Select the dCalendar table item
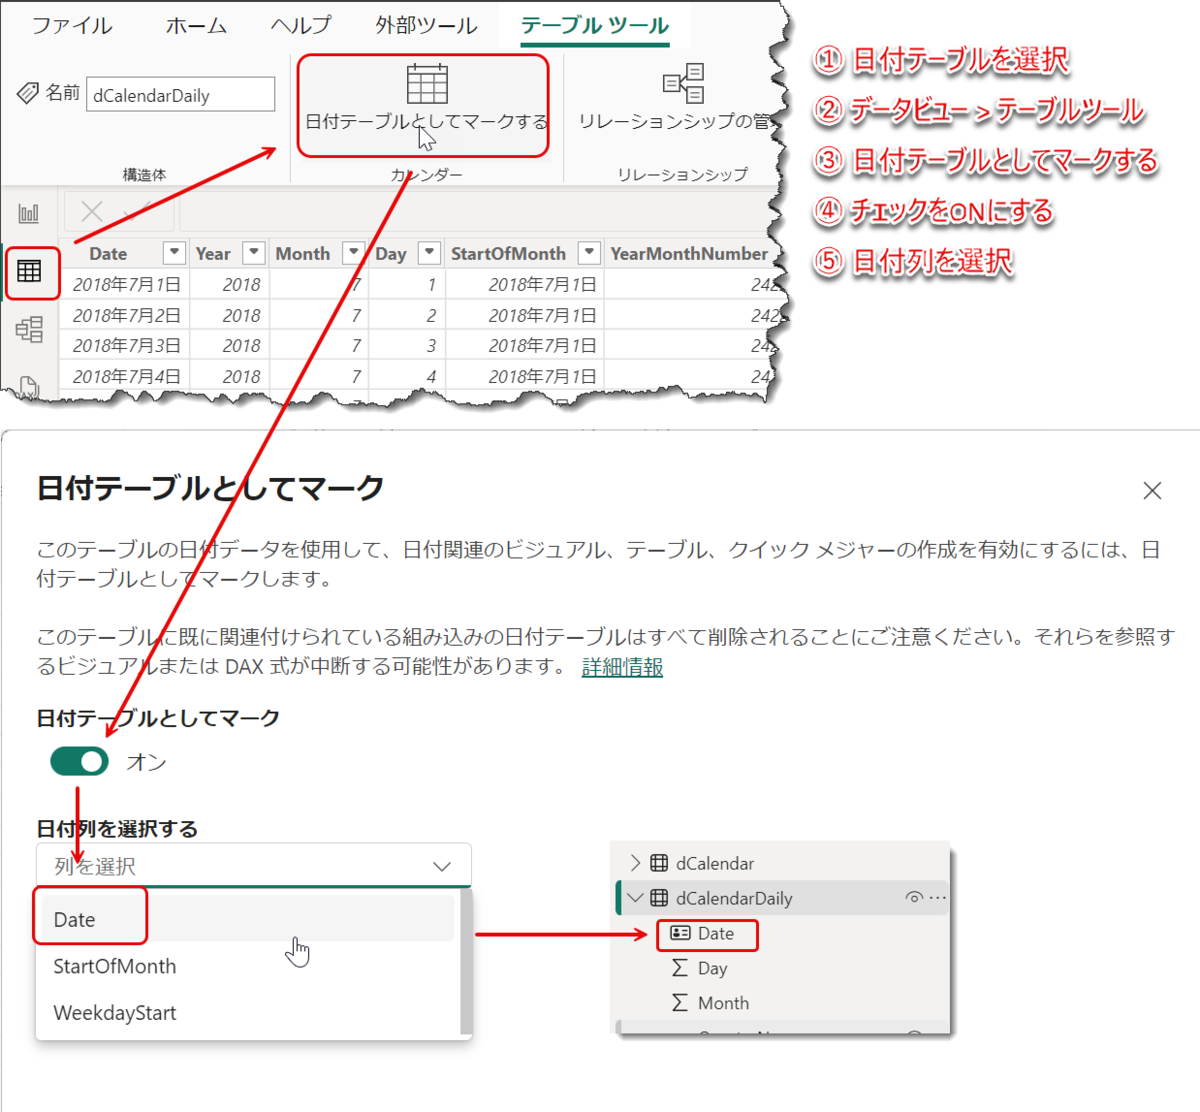The width and height of the screenshot is (1200, 1112). tap(715, 863)
